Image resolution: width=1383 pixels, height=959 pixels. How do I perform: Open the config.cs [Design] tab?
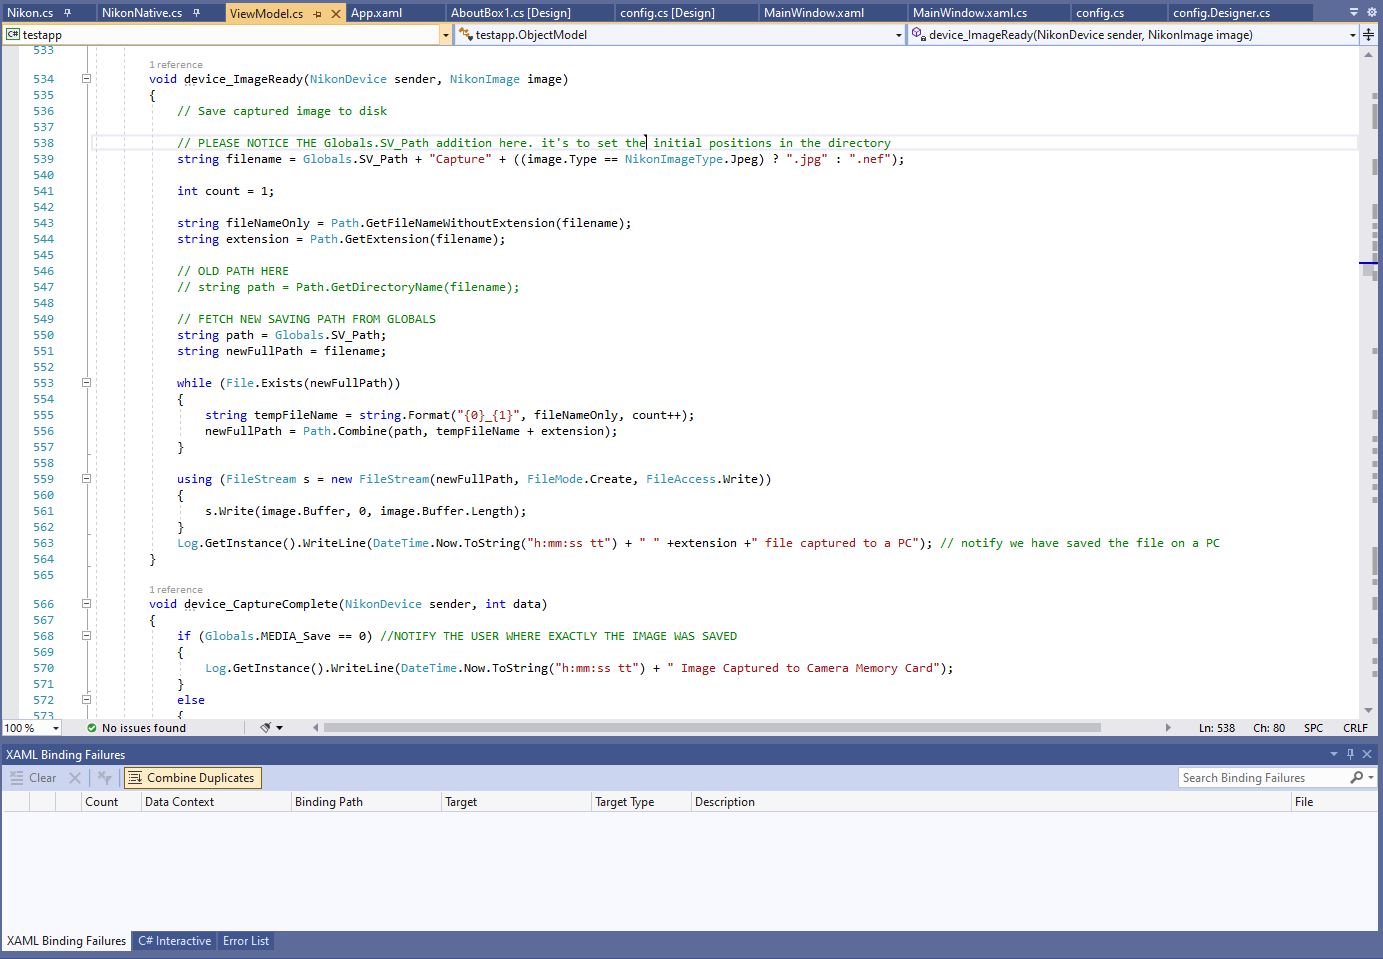click(x=667, y=13)
